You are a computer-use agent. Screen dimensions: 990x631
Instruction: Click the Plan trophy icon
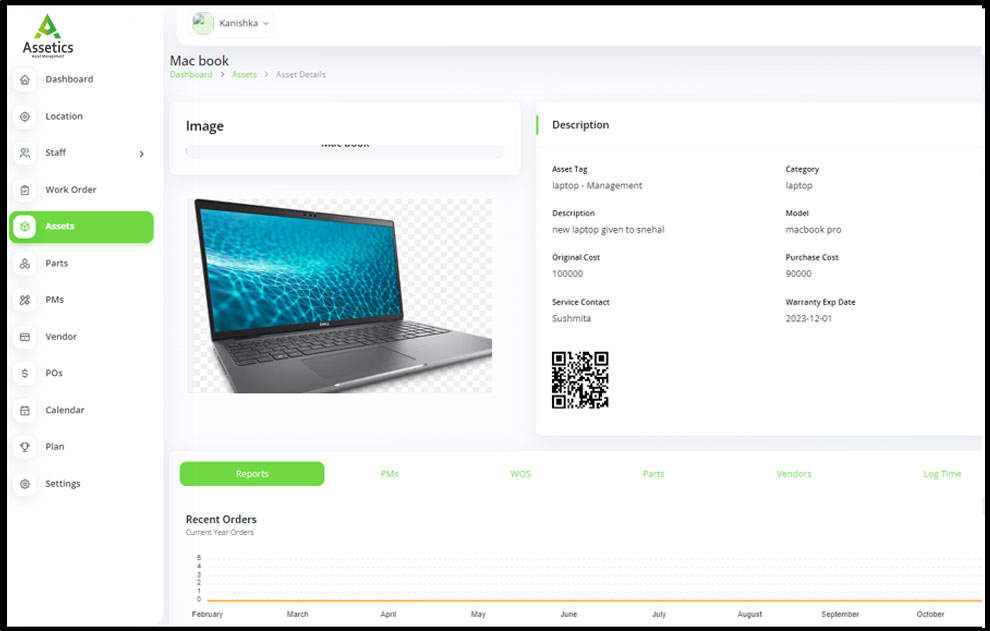click(x=25, y=447)
